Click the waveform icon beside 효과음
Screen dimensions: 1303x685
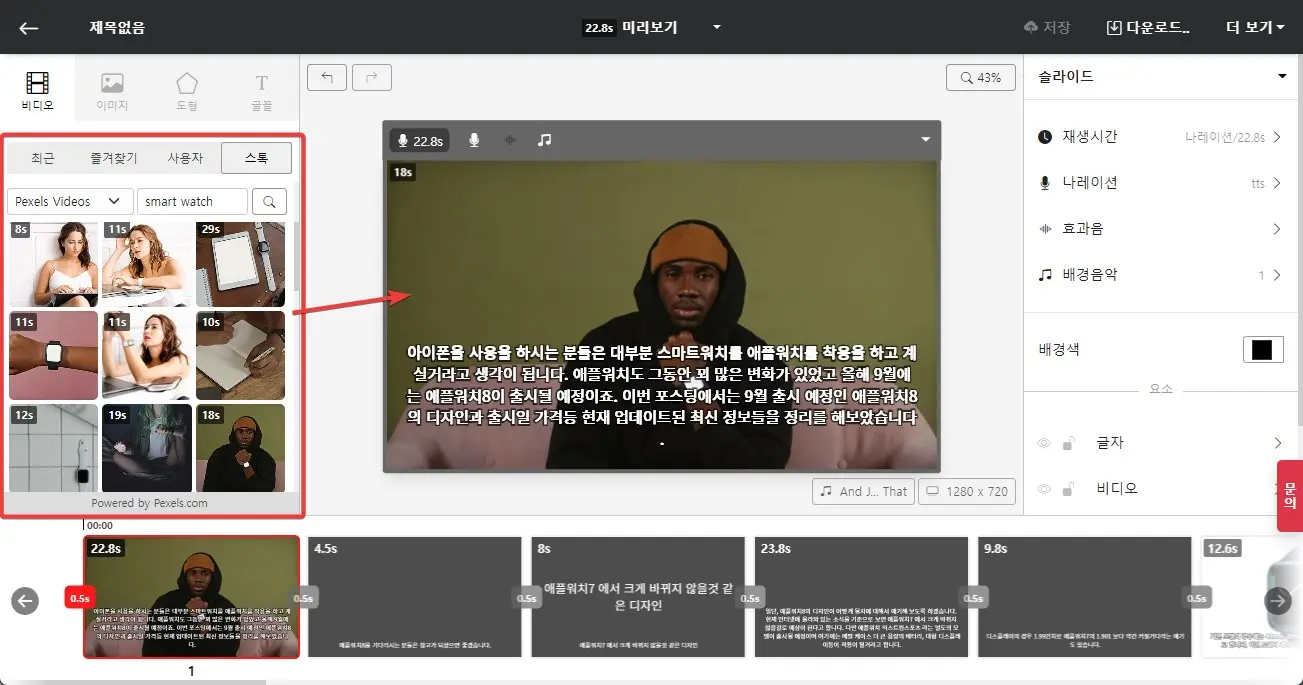coord(1045,229)
